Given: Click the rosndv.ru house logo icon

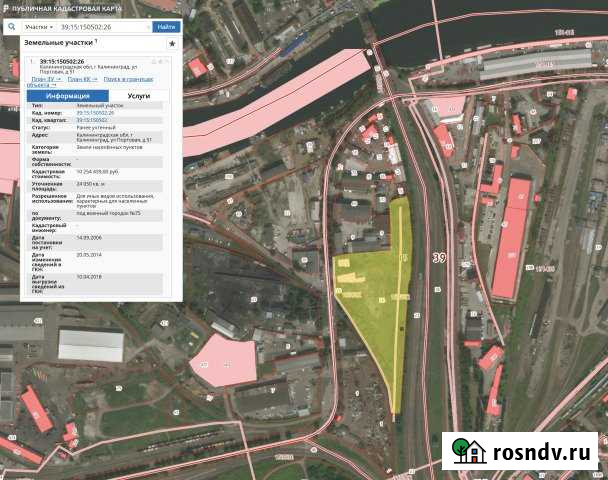Looking at the screenshot, I should [x=463, y=451].
